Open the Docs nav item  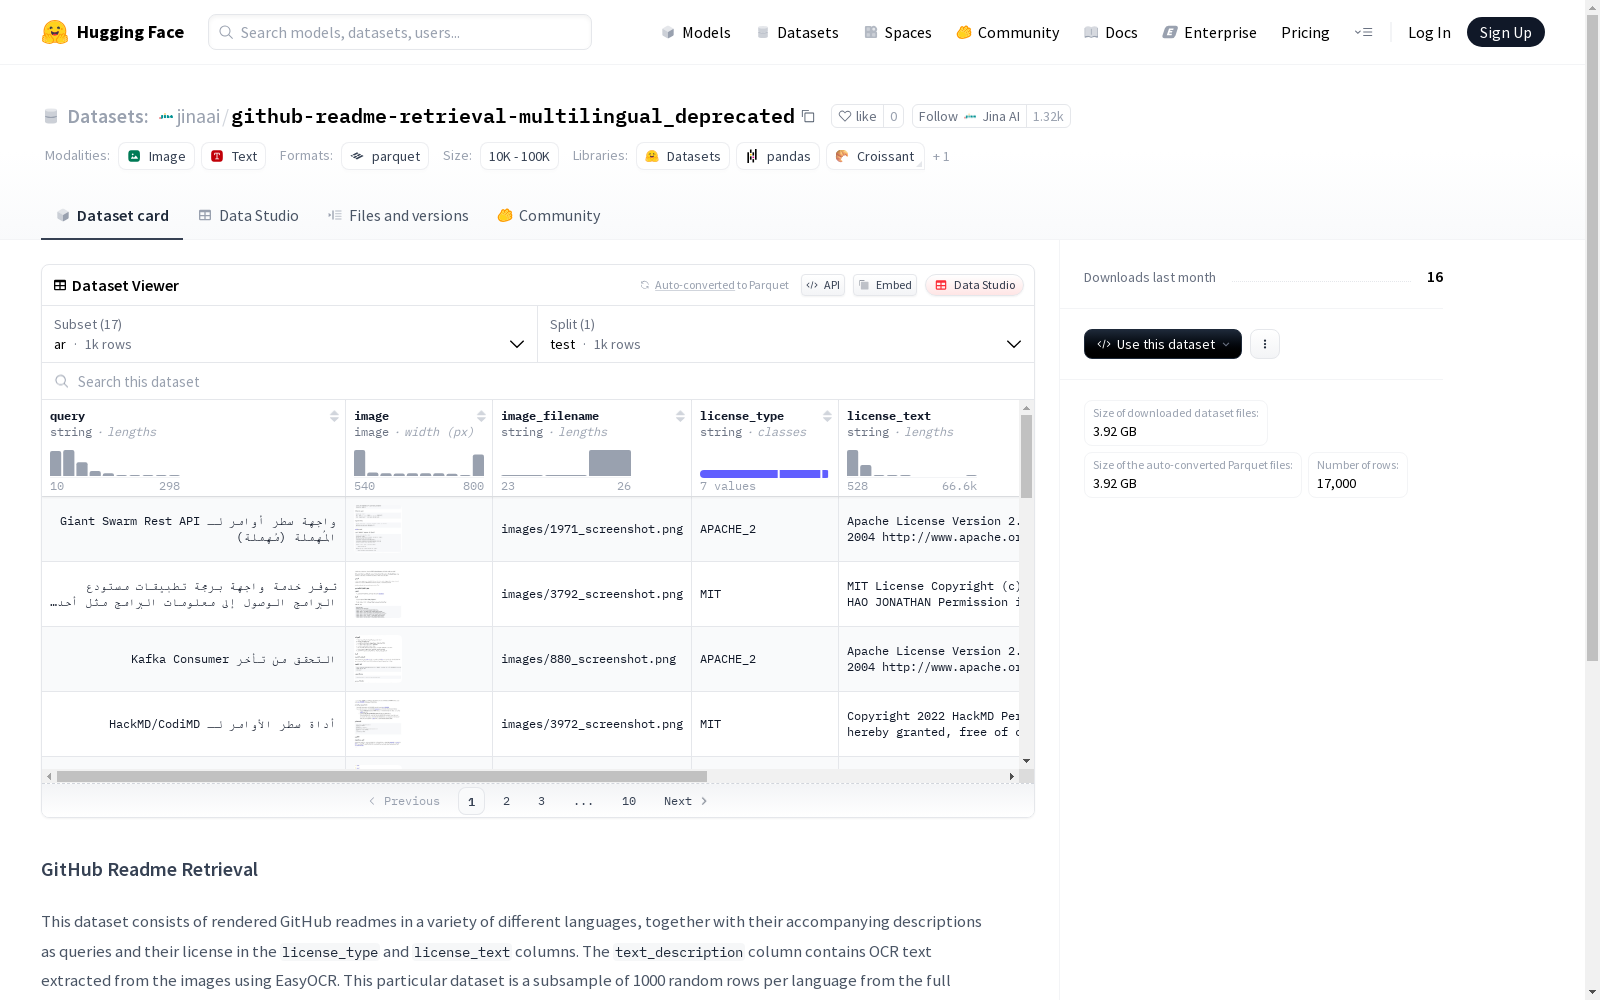pos(1111,32)
